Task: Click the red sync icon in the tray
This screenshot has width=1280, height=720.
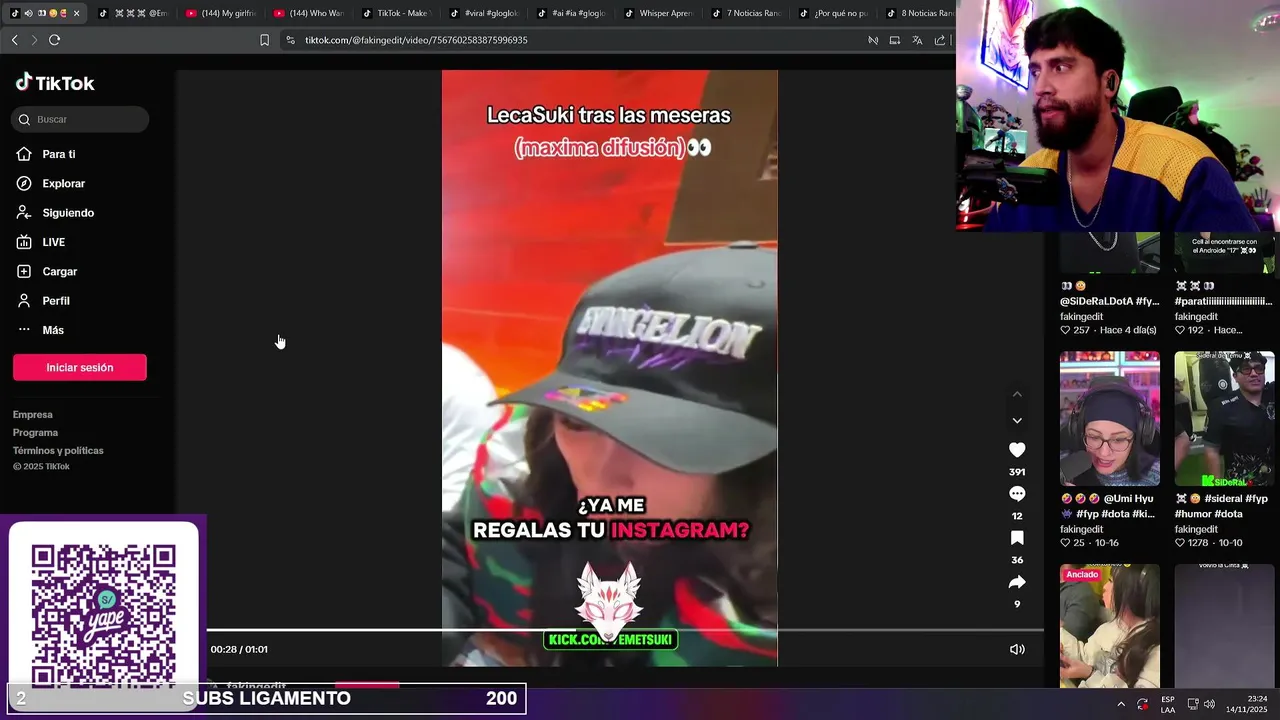Action: [1143, 704]
